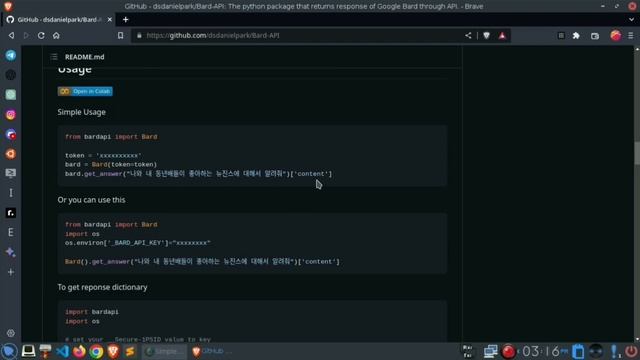Click the browser back arrow

point(11,36)
